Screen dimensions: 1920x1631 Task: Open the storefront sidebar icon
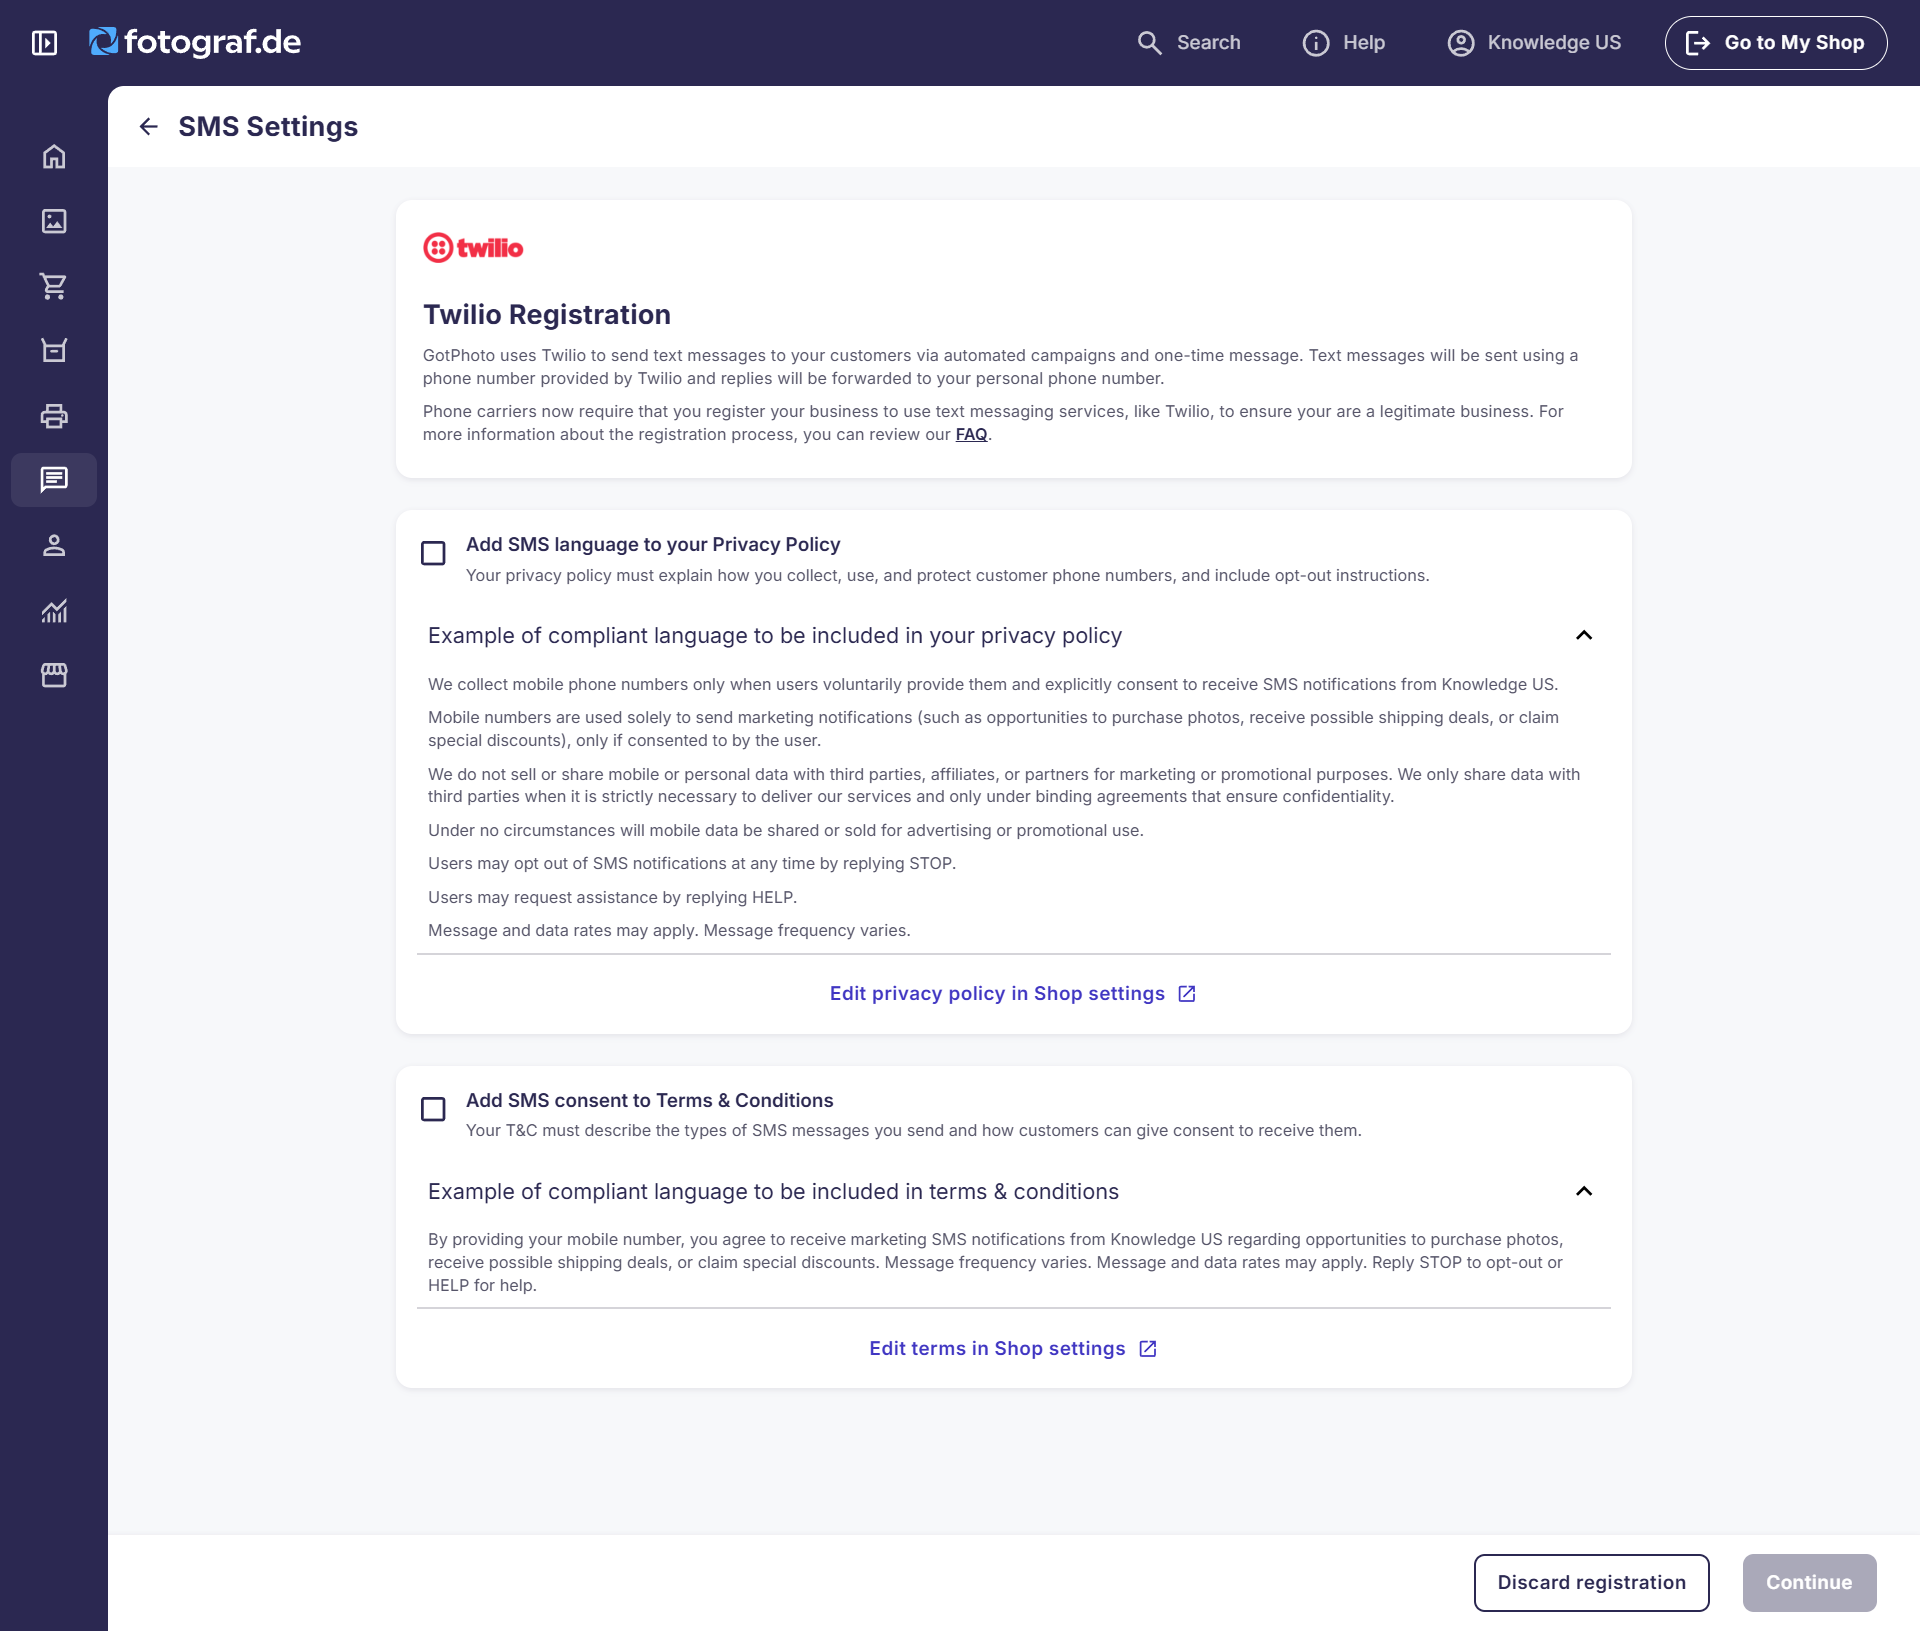coord(54,675)
